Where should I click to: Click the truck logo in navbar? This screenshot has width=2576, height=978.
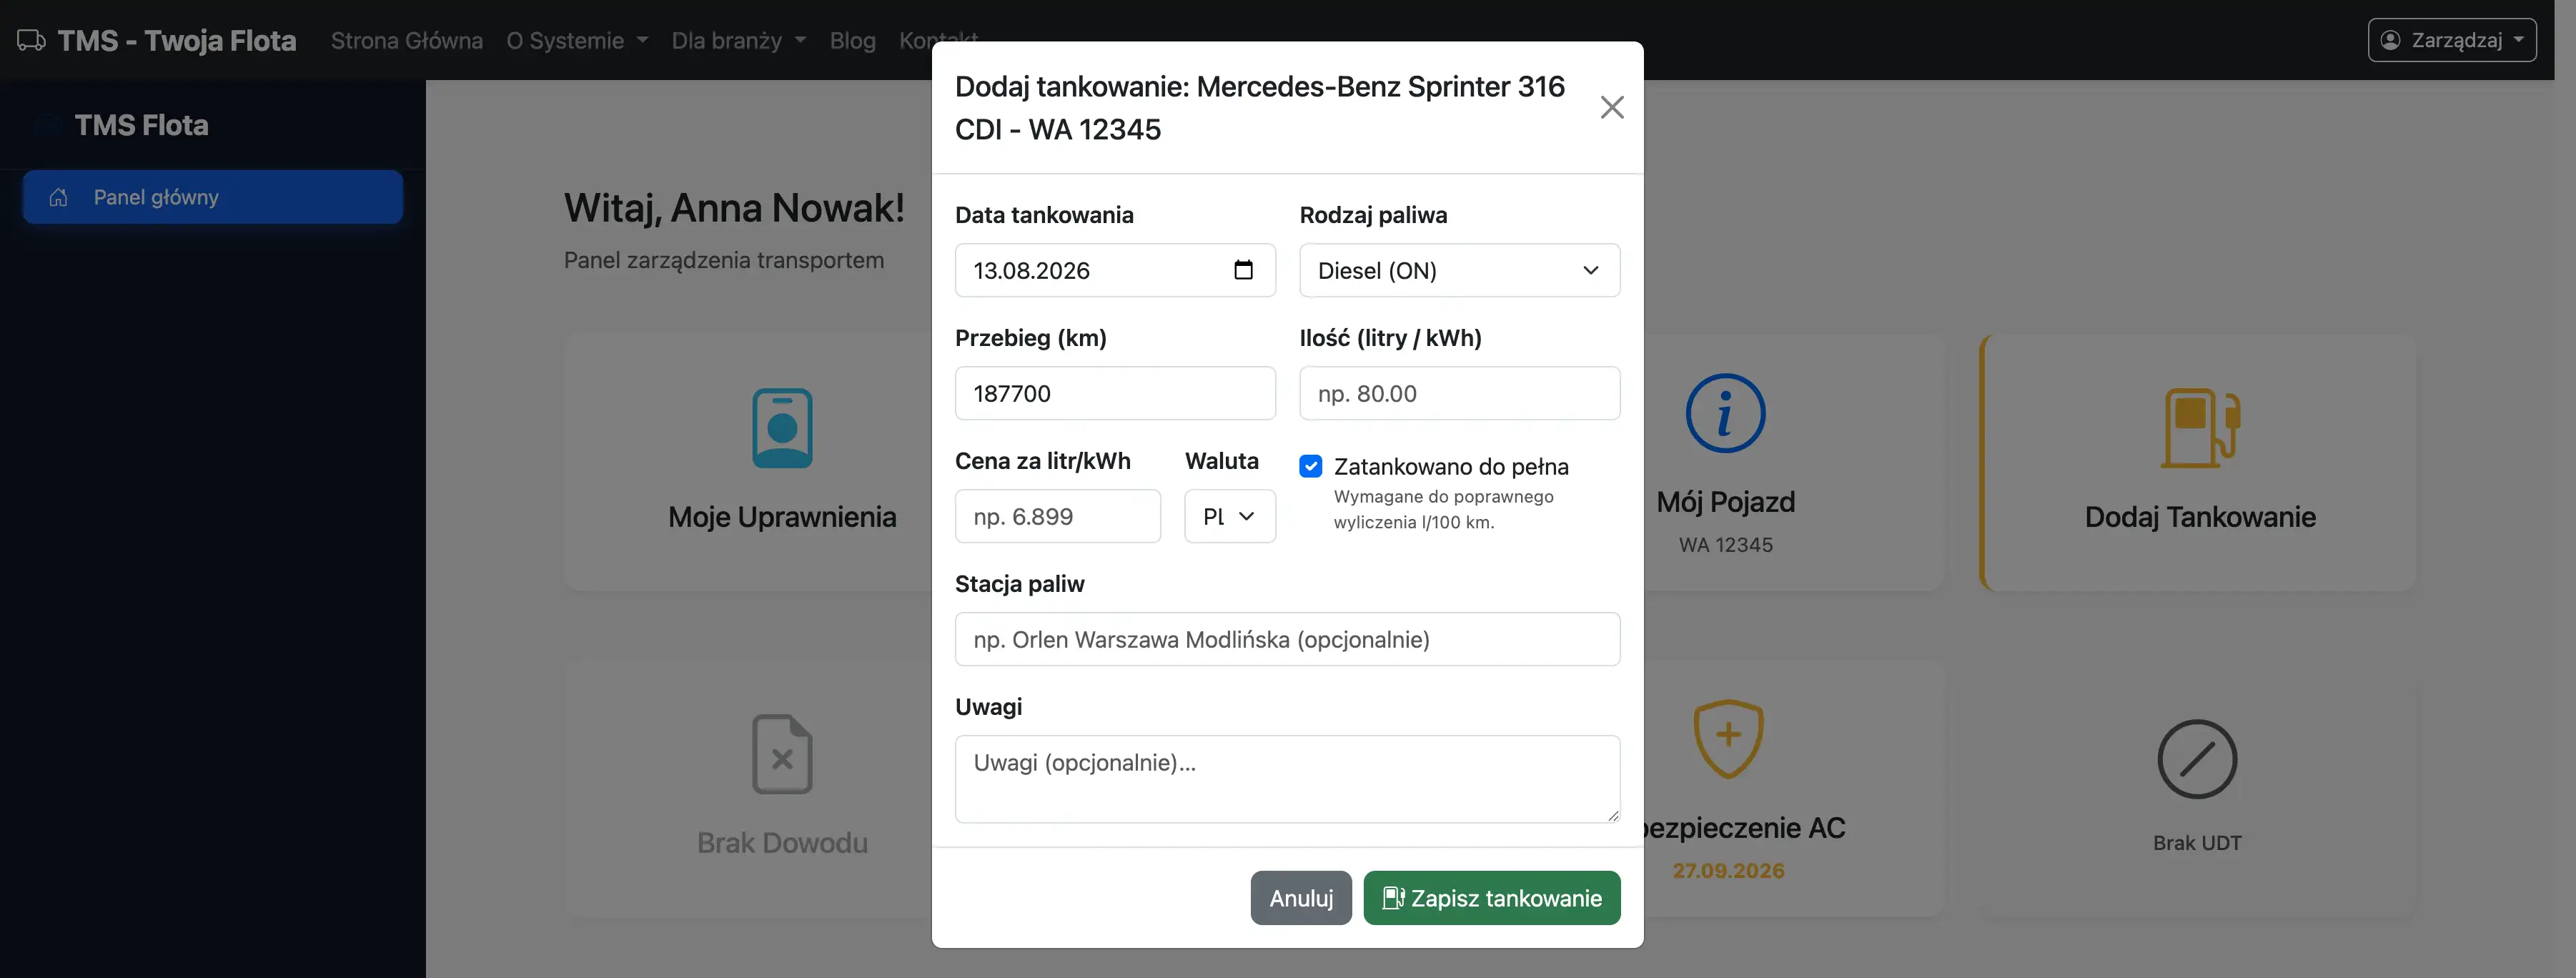click(31, 40)
